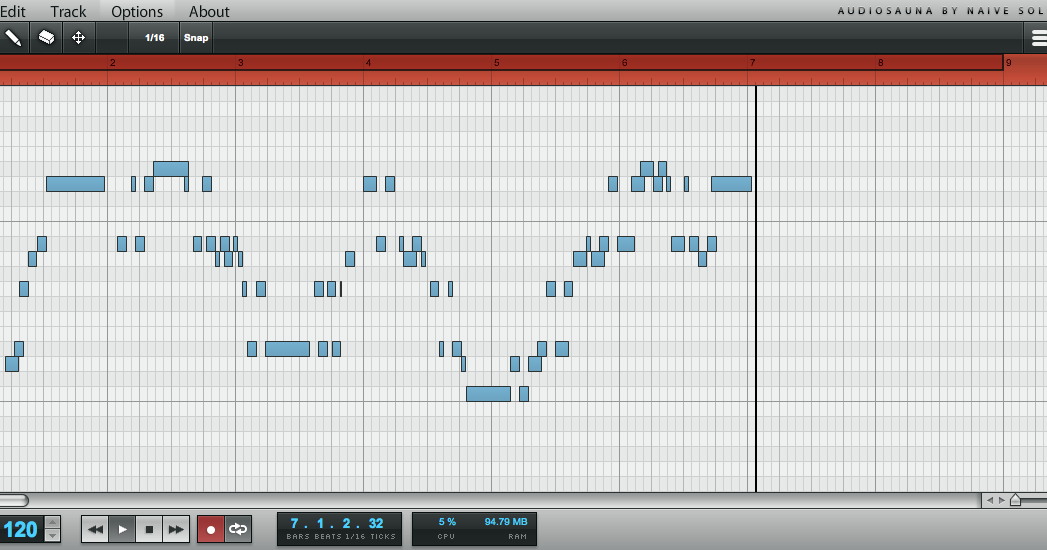The image size is (1047, 550).
Task: Toggle the Snap button
Action: [x=196, y=37]
